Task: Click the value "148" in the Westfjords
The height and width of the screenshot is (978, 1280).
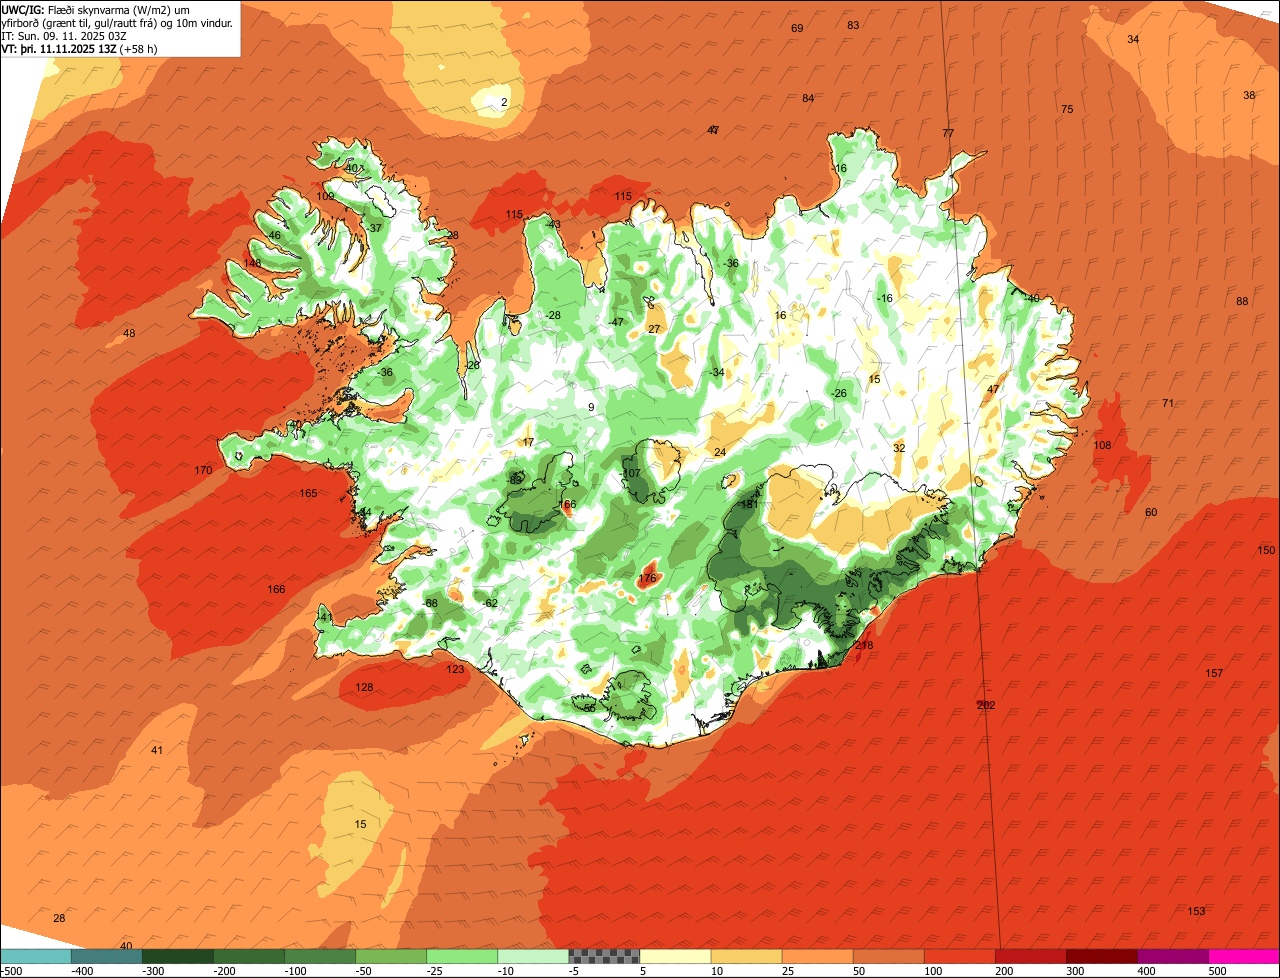Action: click(252, 263)
